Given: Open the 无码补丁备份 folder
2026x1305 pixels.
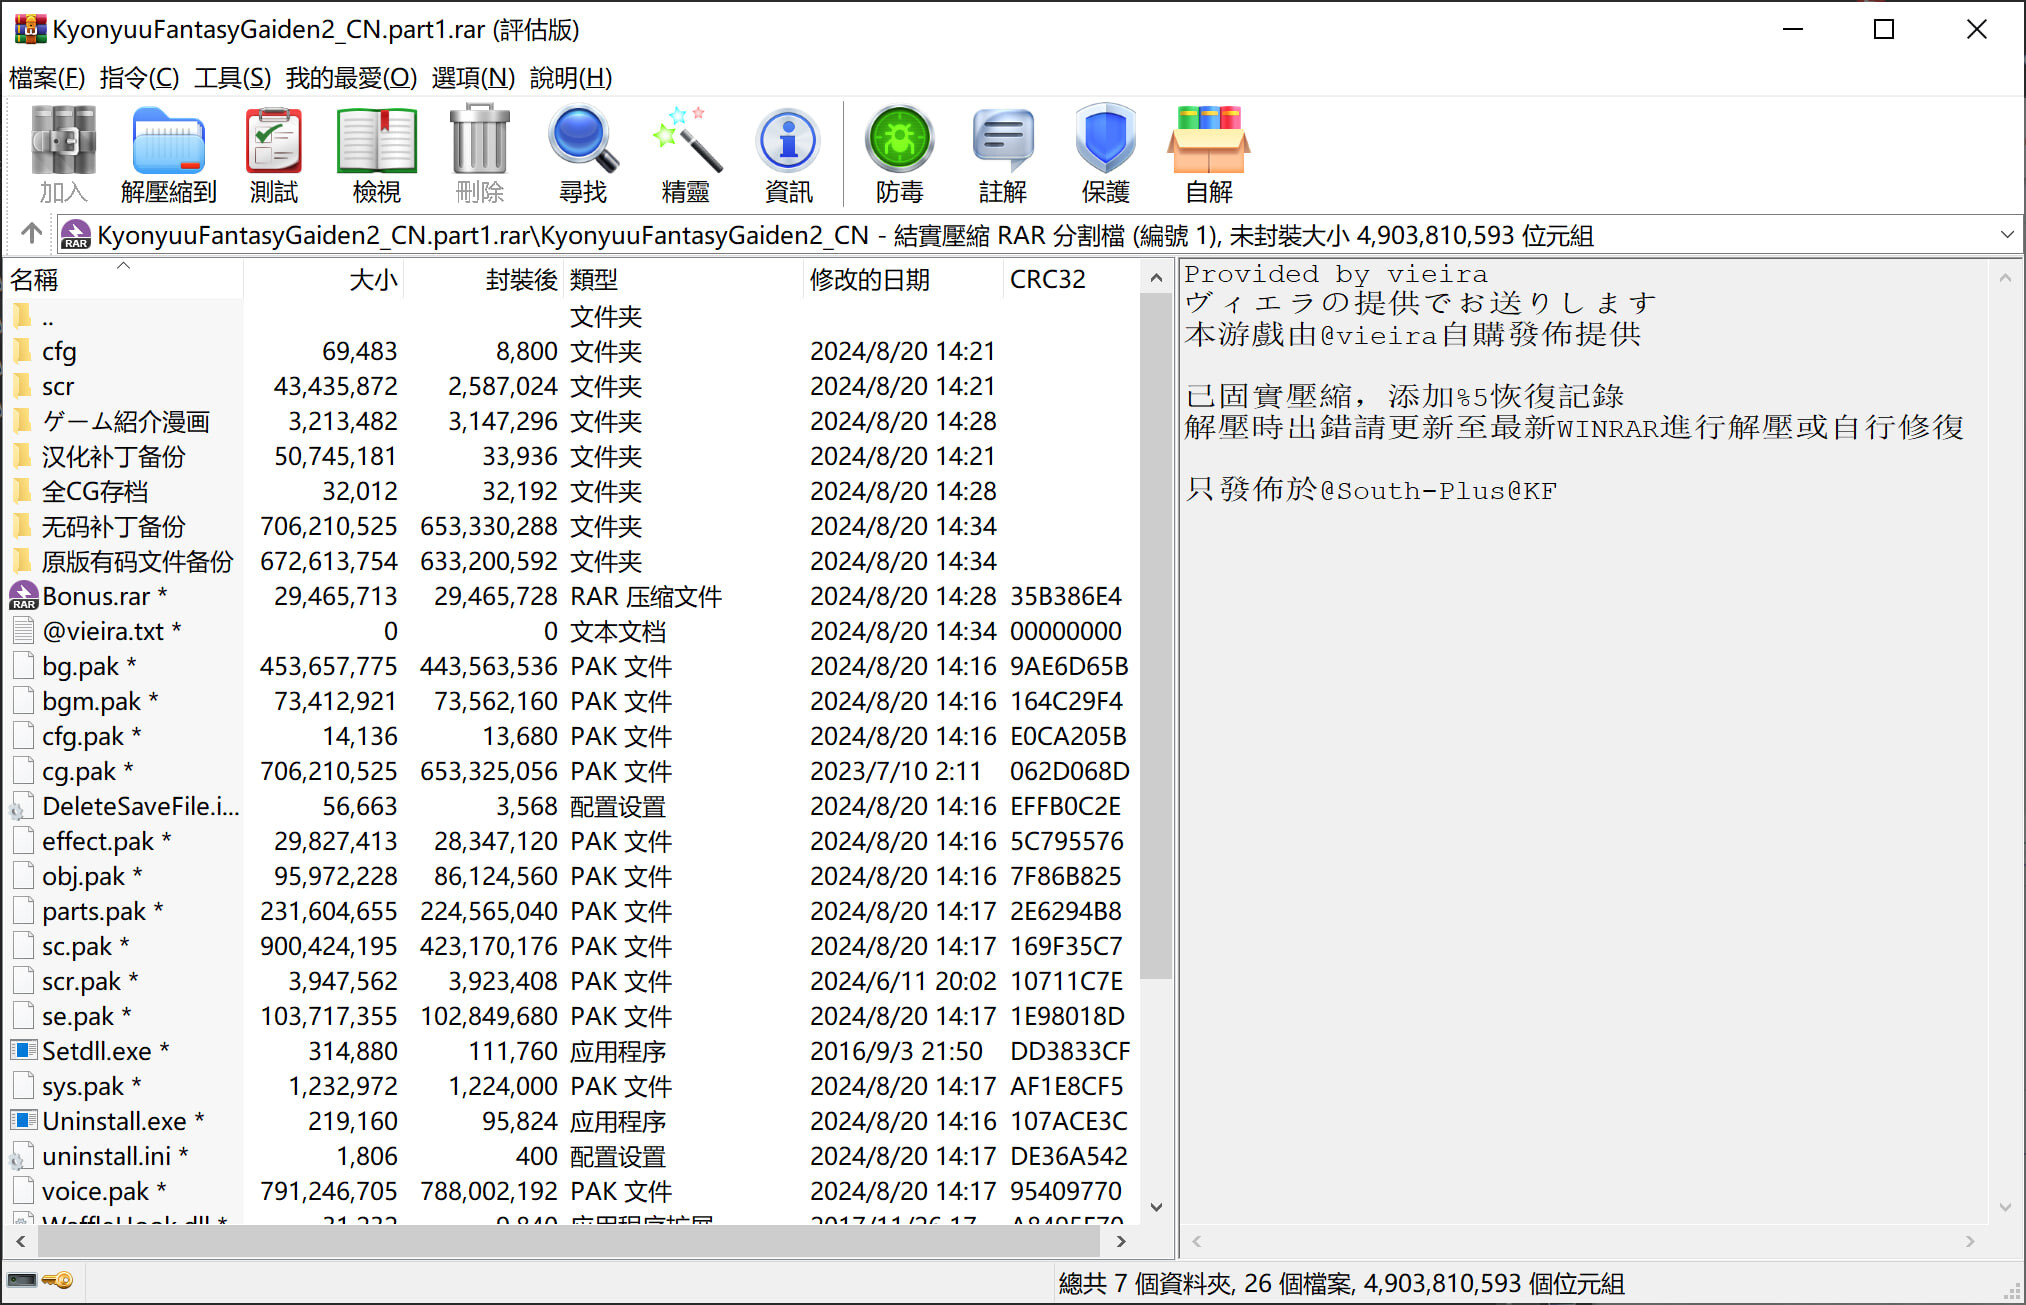Looking at the screenshot, I should click(113, 527).
